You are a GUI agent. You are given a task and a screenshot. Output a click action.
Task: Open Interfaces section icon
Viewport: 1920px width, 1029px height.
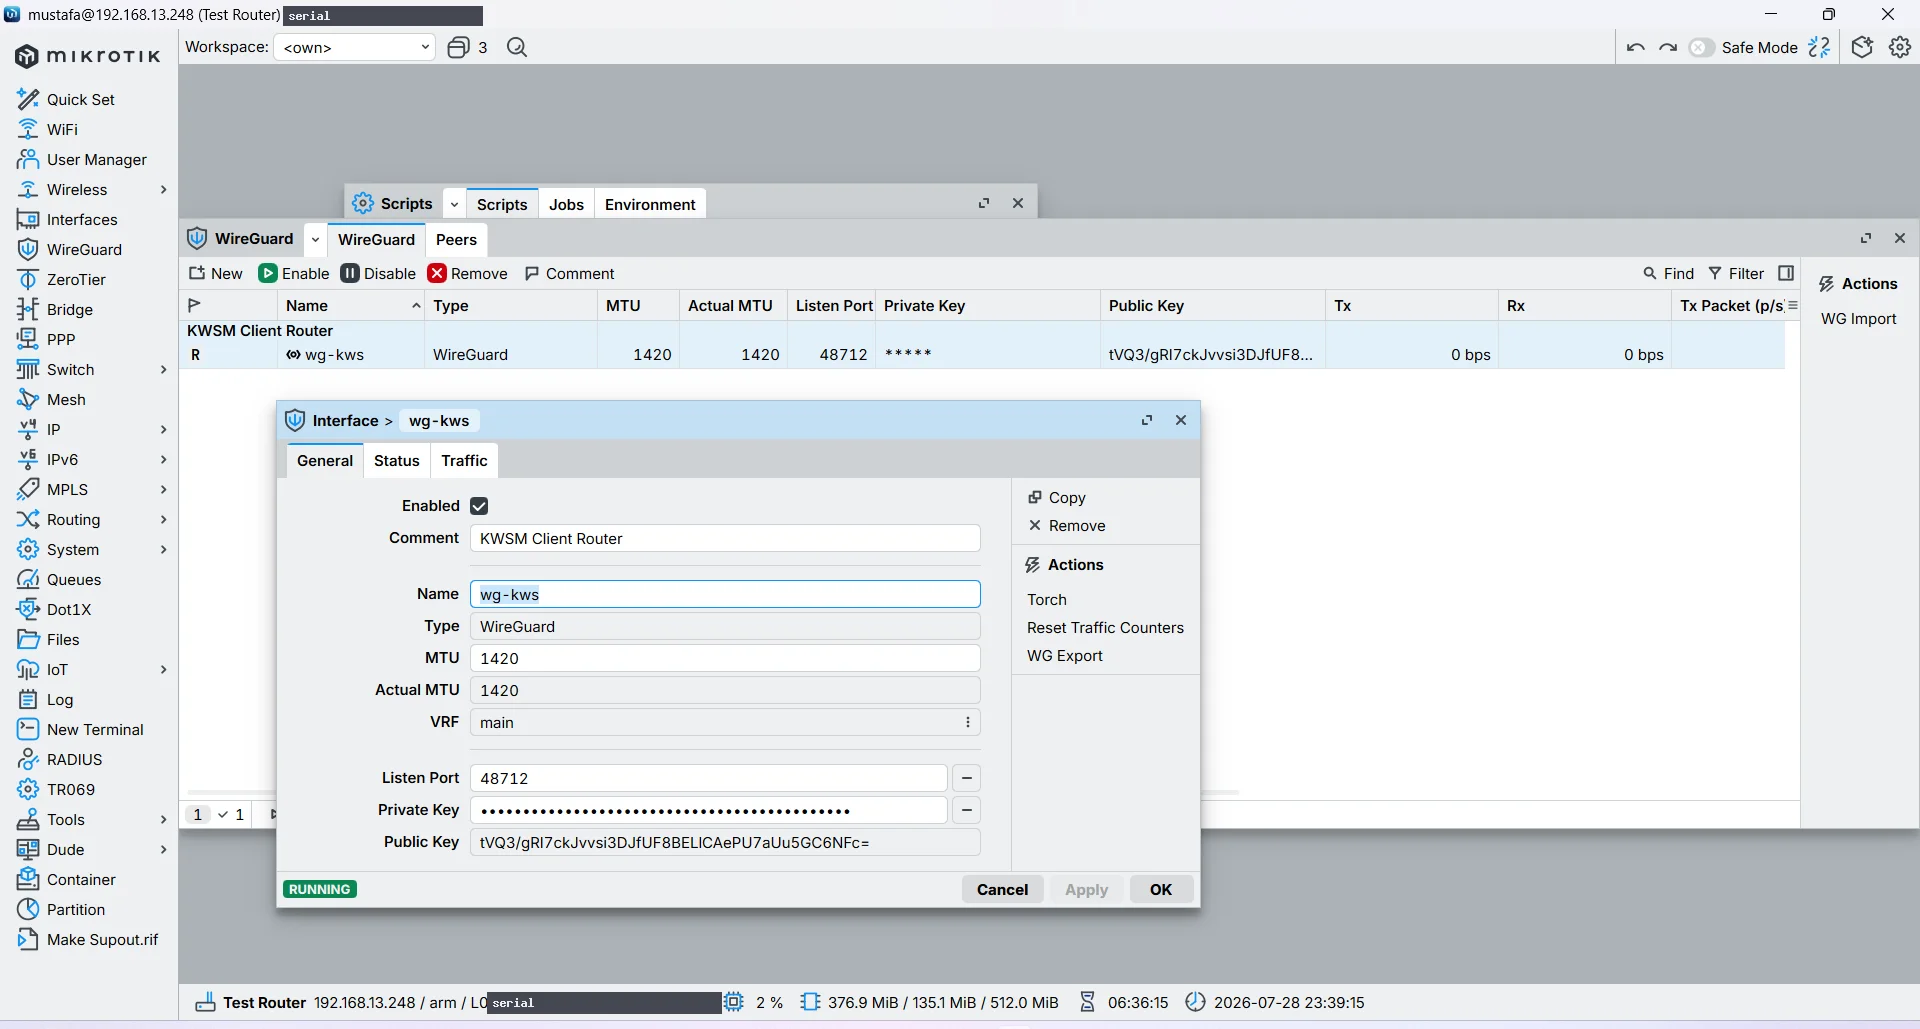28,219
